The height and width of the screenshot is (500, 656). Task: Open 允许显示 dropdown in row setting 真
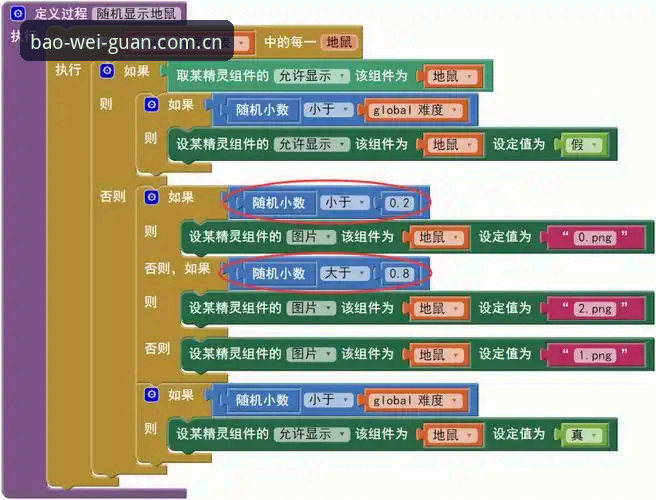click(x=312, y=434)
